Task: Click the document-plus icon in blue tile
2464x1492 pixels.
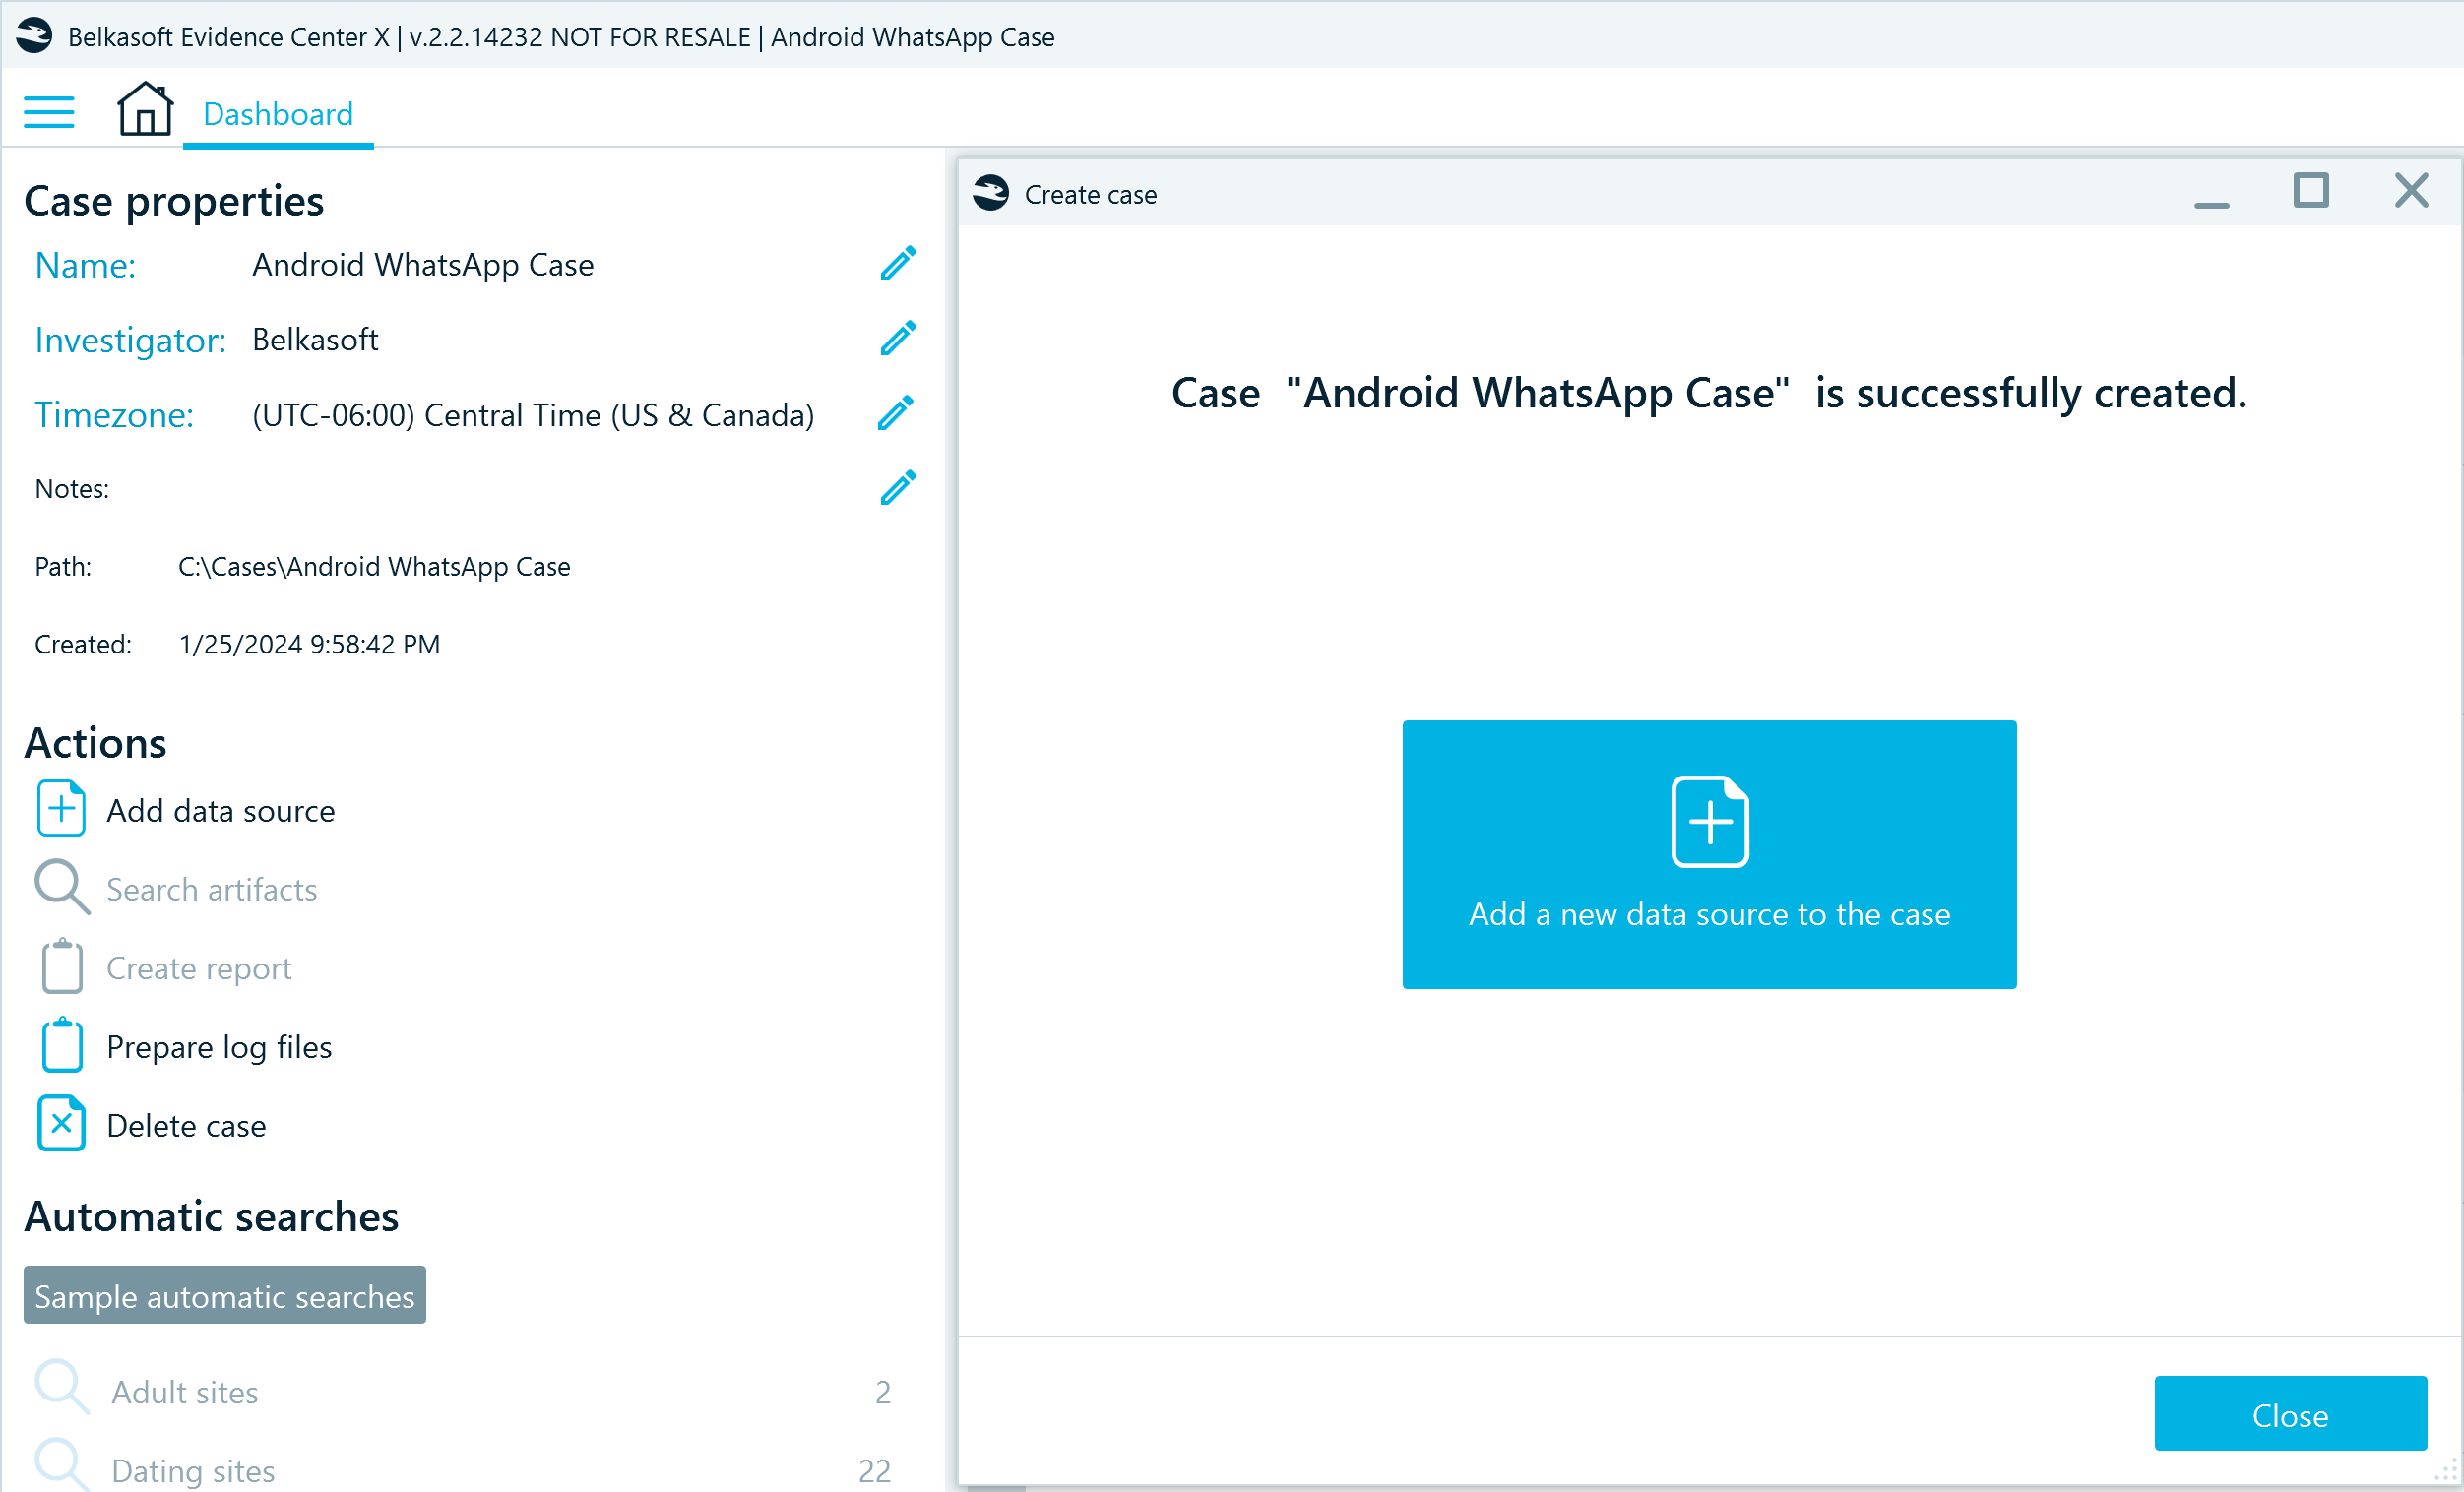Action: tap(1710, 822)
